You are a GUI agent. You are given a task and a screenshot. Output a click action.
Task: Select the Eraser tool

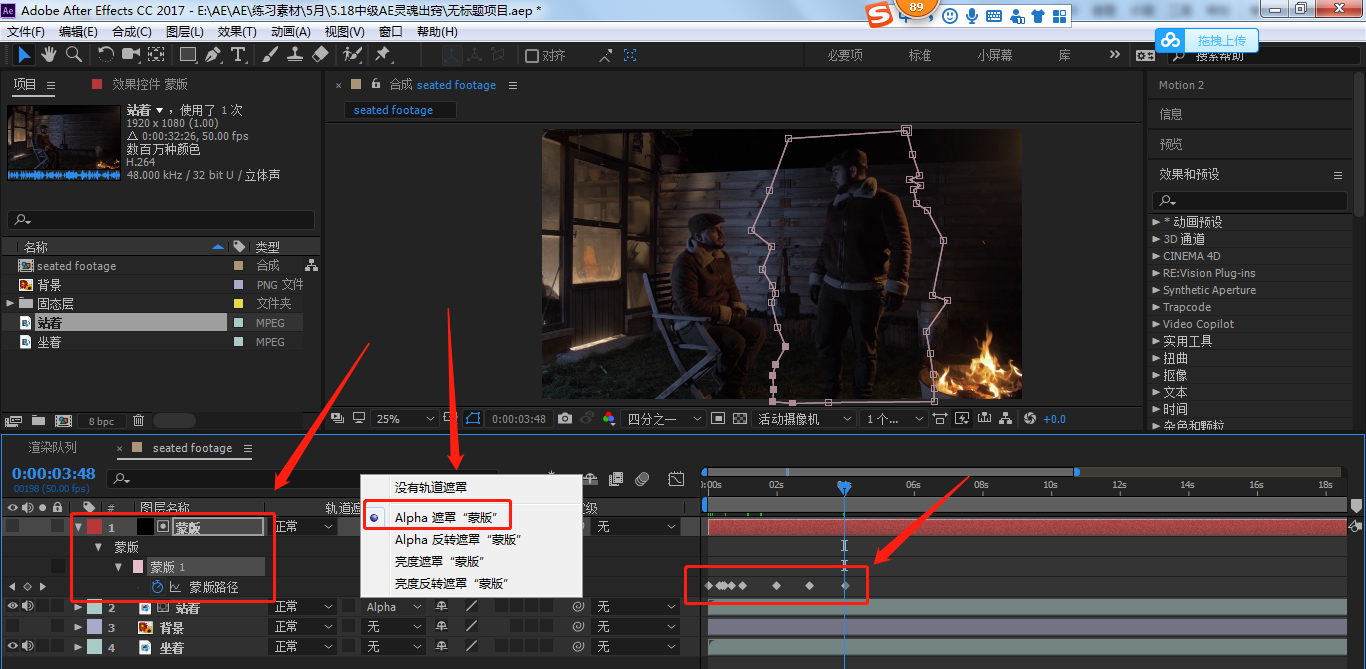point(320,54)
